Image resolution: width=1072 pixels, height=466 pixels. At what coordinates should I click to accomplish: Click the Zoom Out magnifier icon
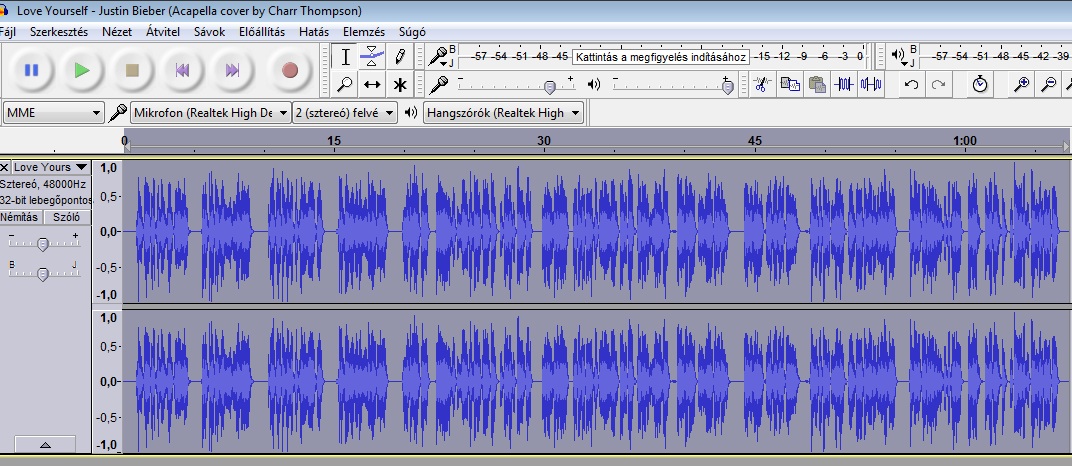1048,85
